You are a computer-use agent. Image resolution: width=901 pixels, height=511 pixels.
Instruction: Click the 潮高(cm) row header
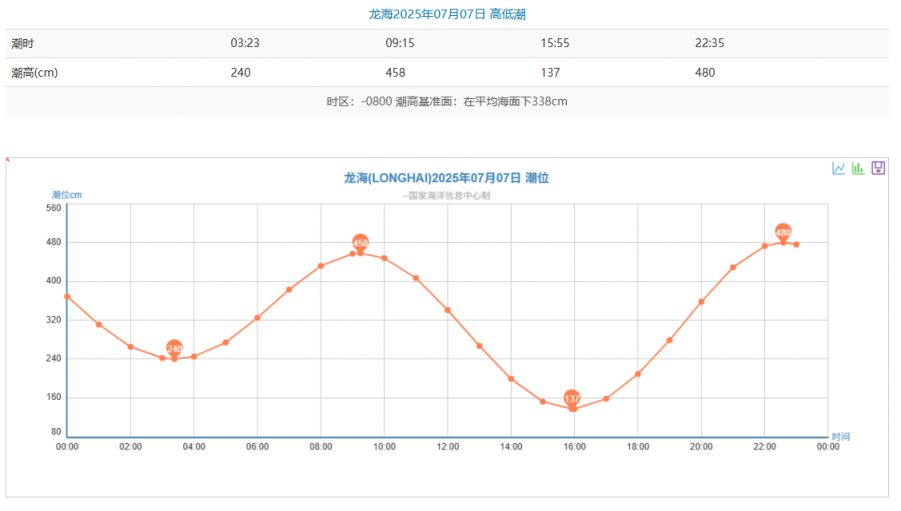[36, 72]
